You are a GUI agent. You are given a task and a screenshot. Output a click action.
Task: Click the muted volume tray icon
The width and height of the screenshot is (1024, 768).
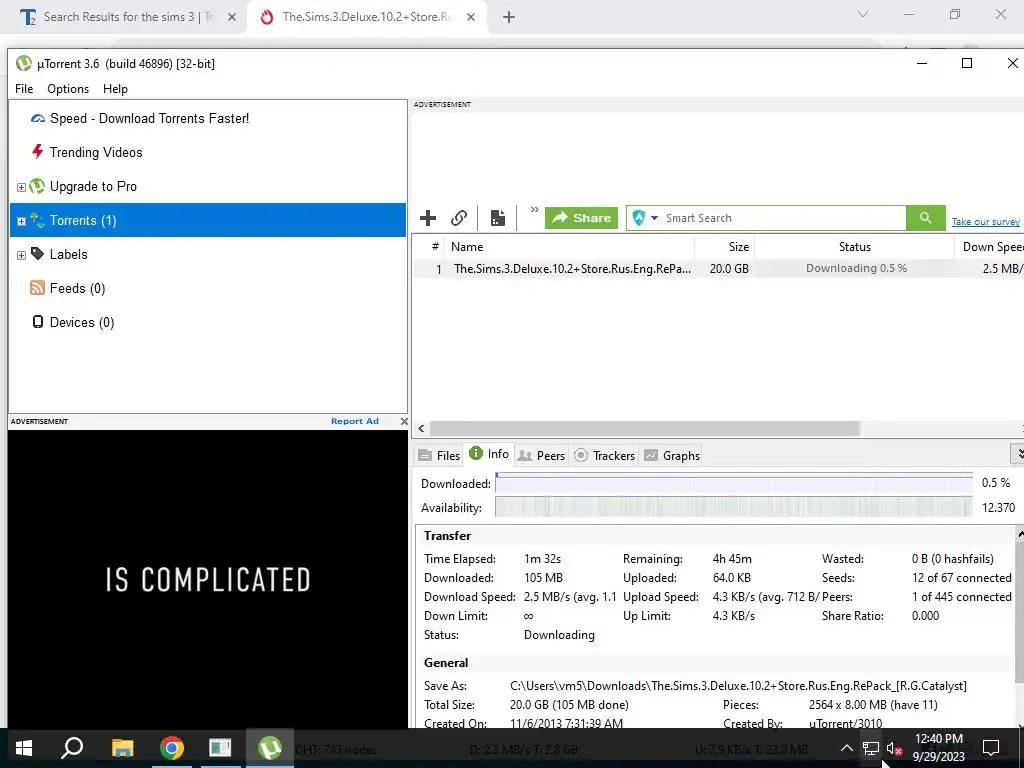(x=894, y=748)
